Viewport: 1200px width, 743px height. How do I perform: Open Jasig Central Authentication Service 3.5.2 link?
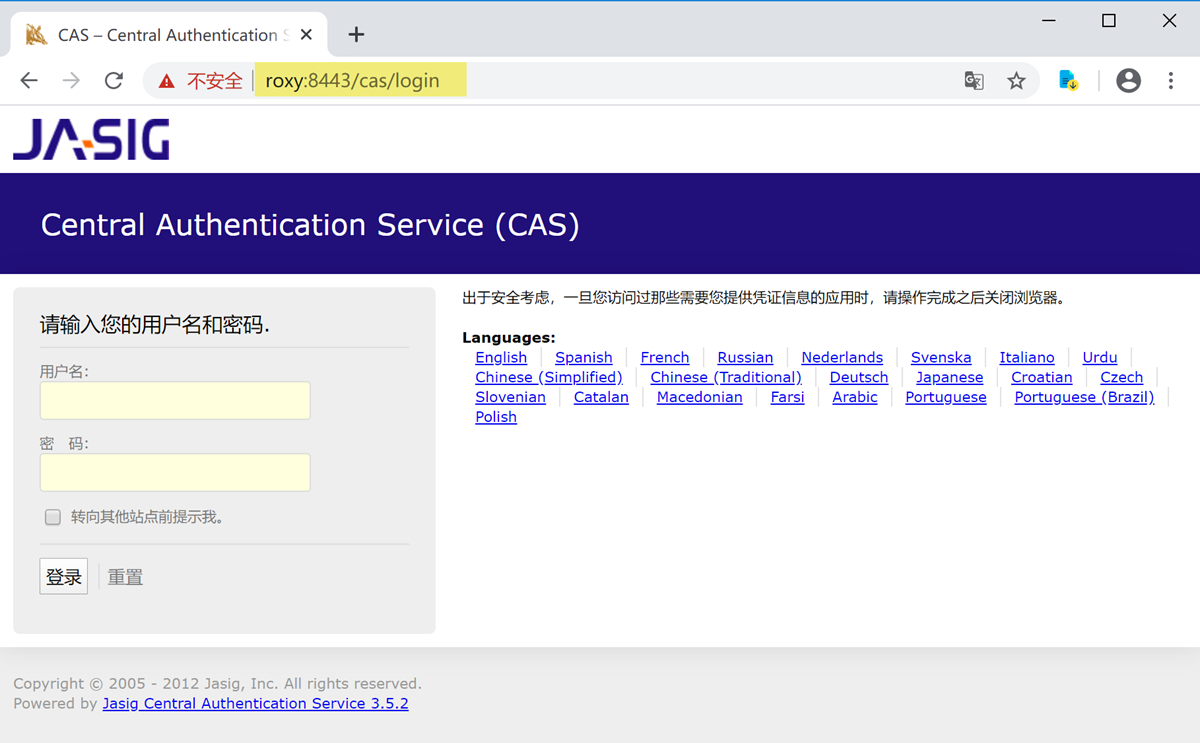(256, 703)
